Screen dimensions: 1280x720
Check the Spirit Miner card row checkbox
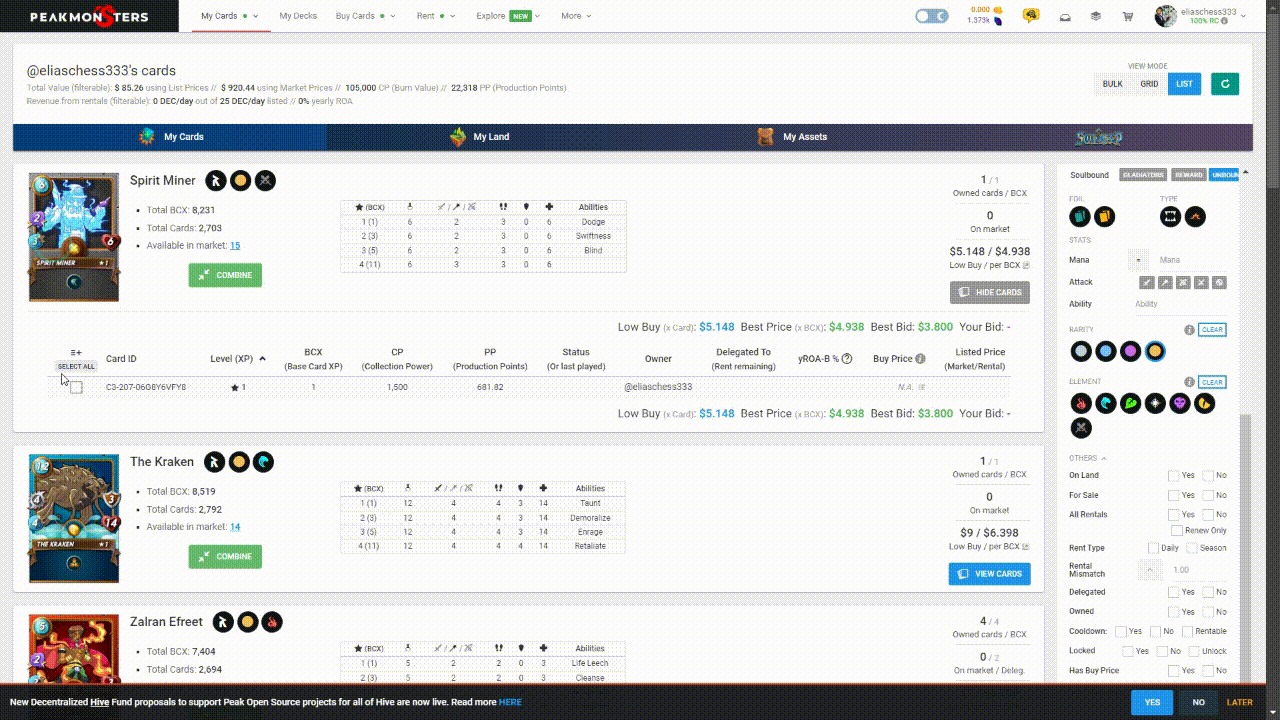[x=76, y=387]
